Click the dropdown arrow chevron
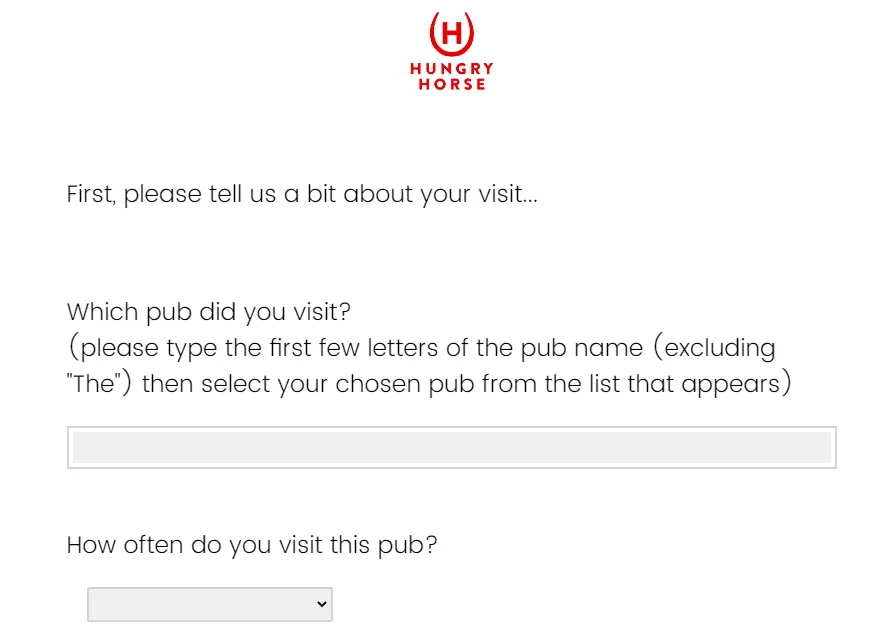881x641 pixels. (x=321, y=604)
